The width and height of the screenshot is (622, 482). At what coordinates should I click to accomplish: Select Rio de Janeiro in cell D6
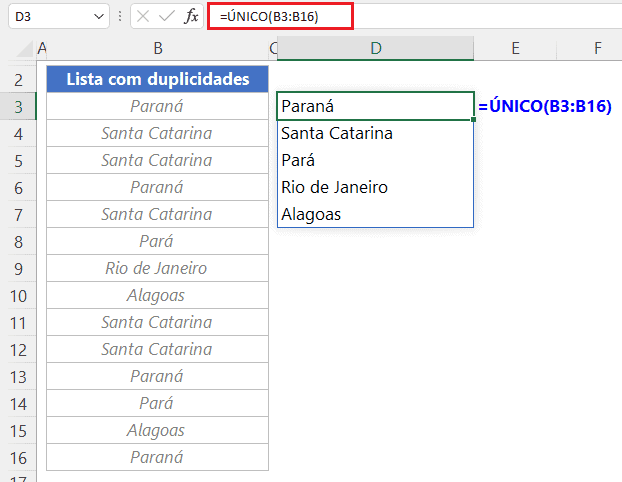click(375, 187)
